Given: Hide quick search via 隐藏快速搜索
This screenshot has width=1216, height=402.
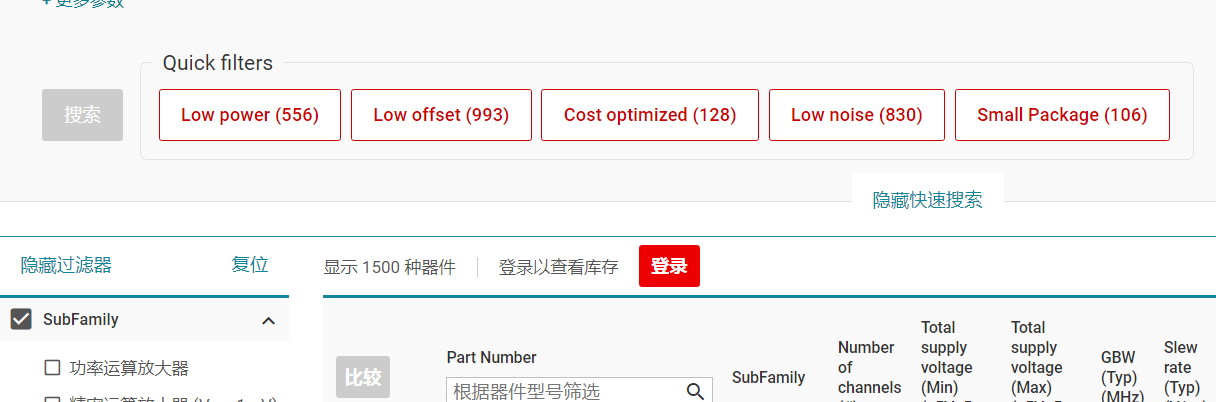Looking at the screenshot, I should 927,200.
